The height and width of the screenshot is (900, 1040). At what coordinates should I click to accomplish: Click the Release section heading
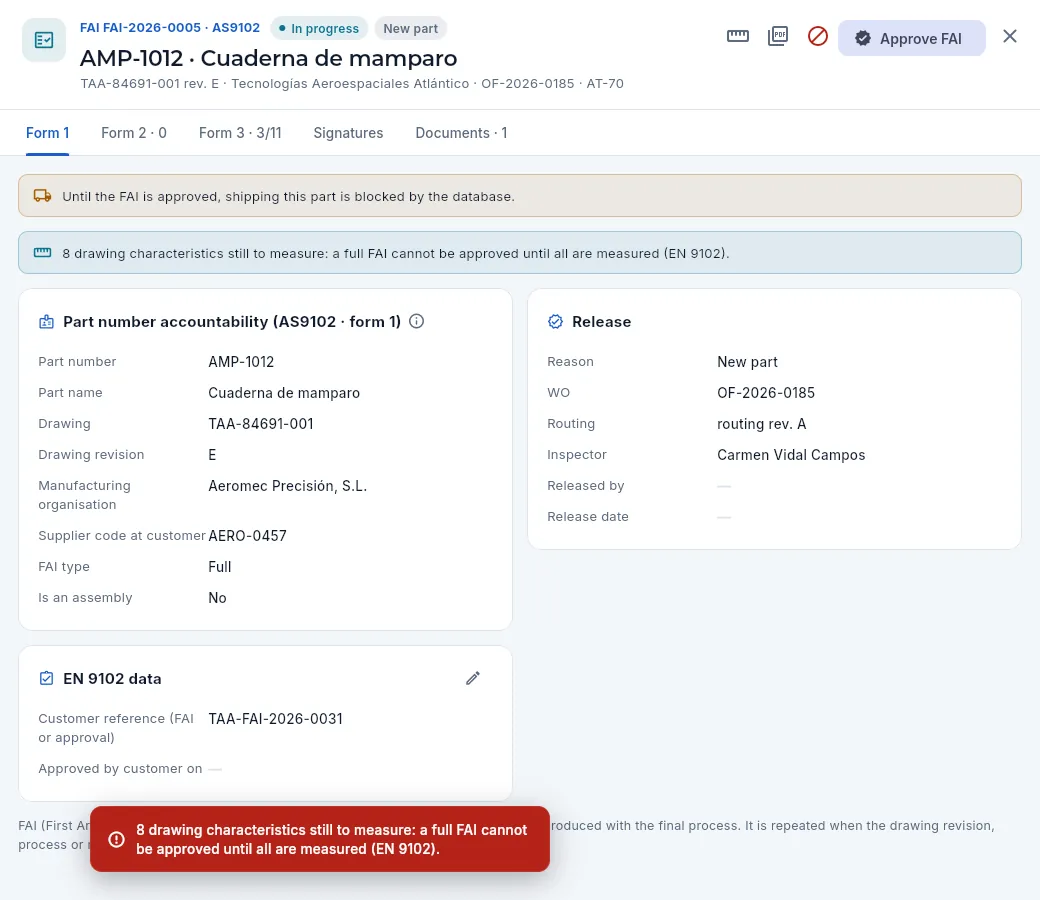[602, 322]
